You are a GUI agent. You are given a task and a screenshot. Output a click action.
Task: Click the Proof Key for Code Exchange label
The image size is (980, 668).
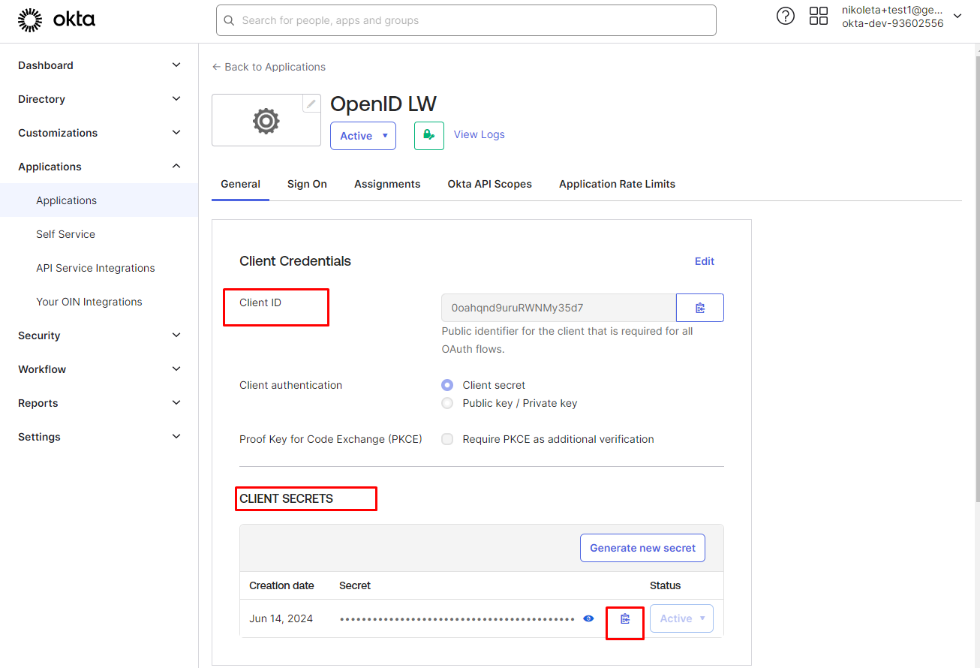(x=331, y=439)
